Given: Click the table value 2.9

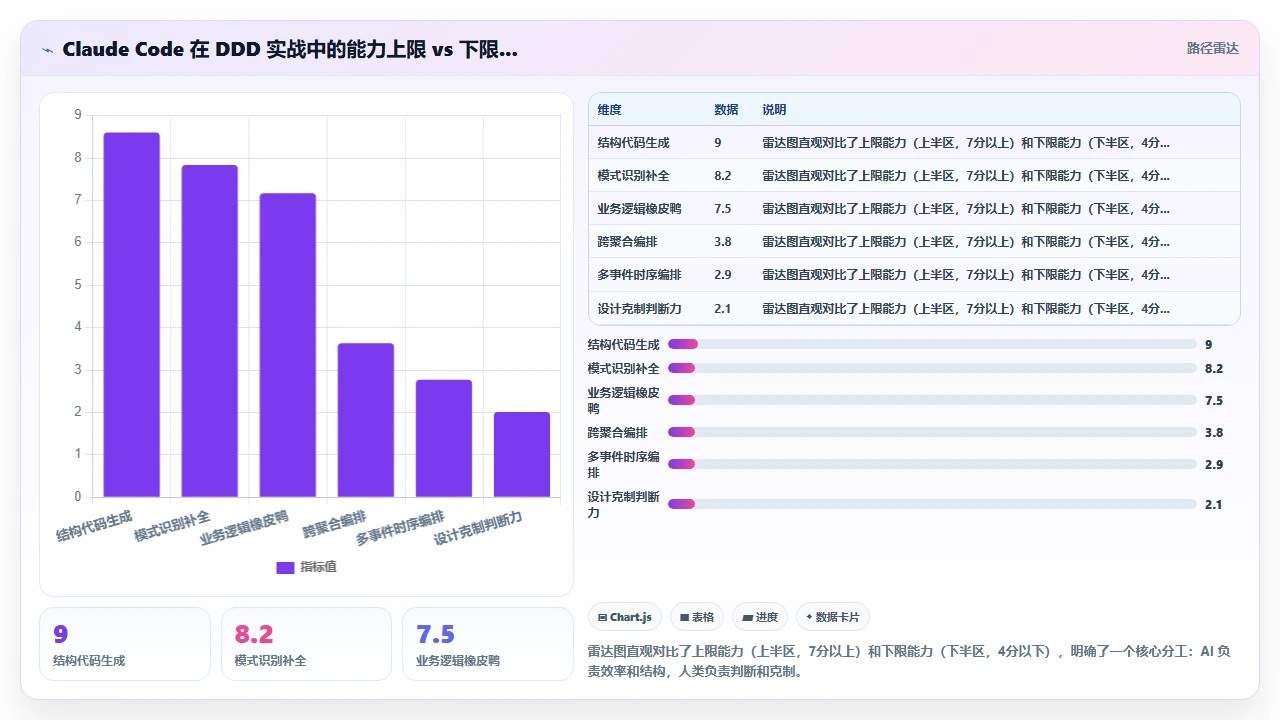Looking at the screenshot, I should click(x=723, y=274).
